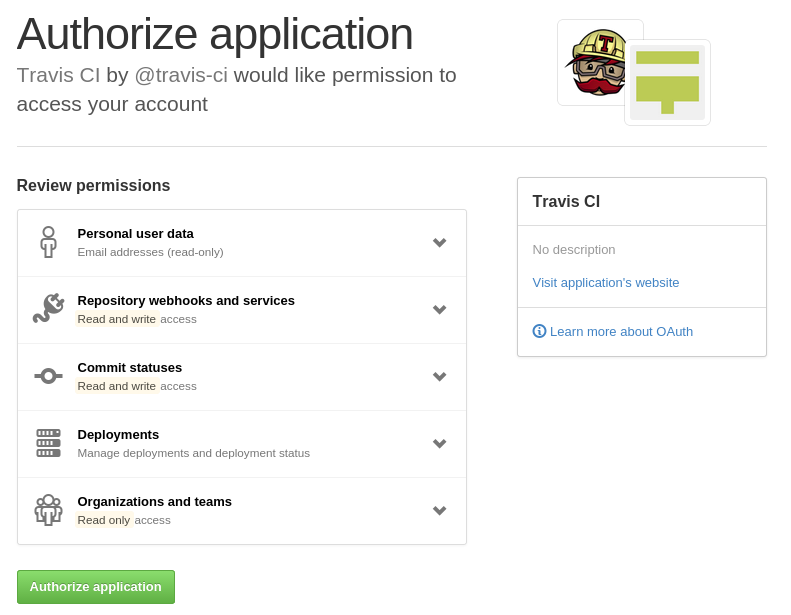Expand the Deployments permission details

click(439, 443)
